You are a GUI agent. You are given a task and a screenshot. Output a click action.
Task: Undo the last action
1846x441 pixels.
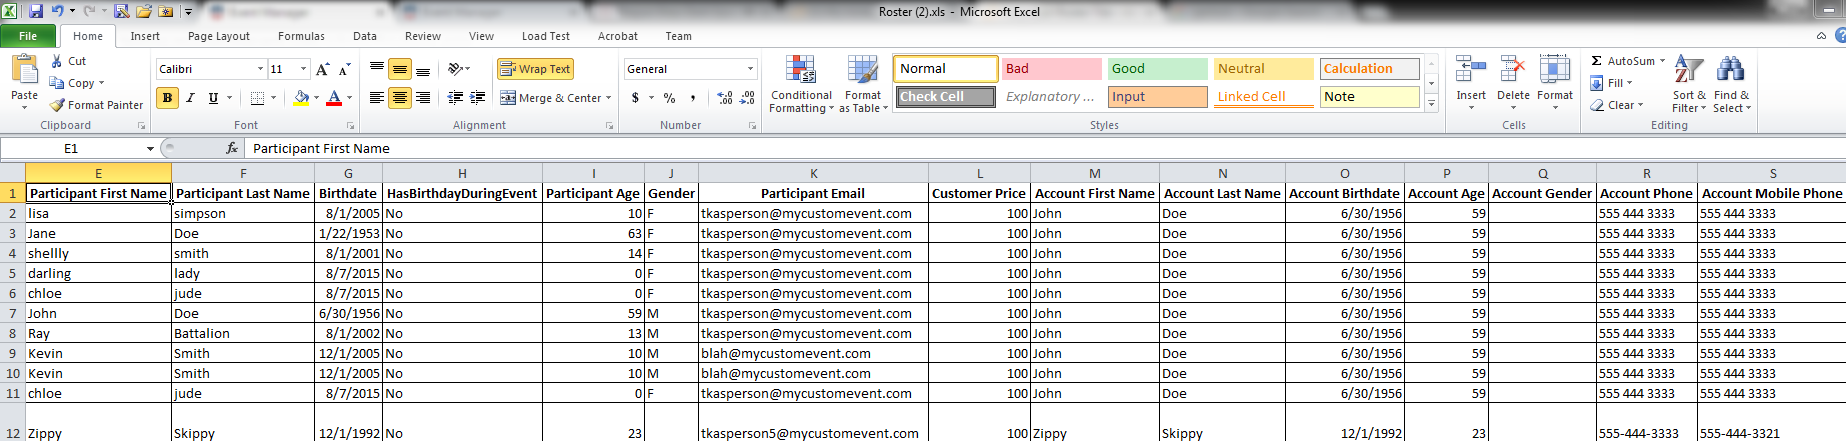pyautogui.click(x=57, y=11)
